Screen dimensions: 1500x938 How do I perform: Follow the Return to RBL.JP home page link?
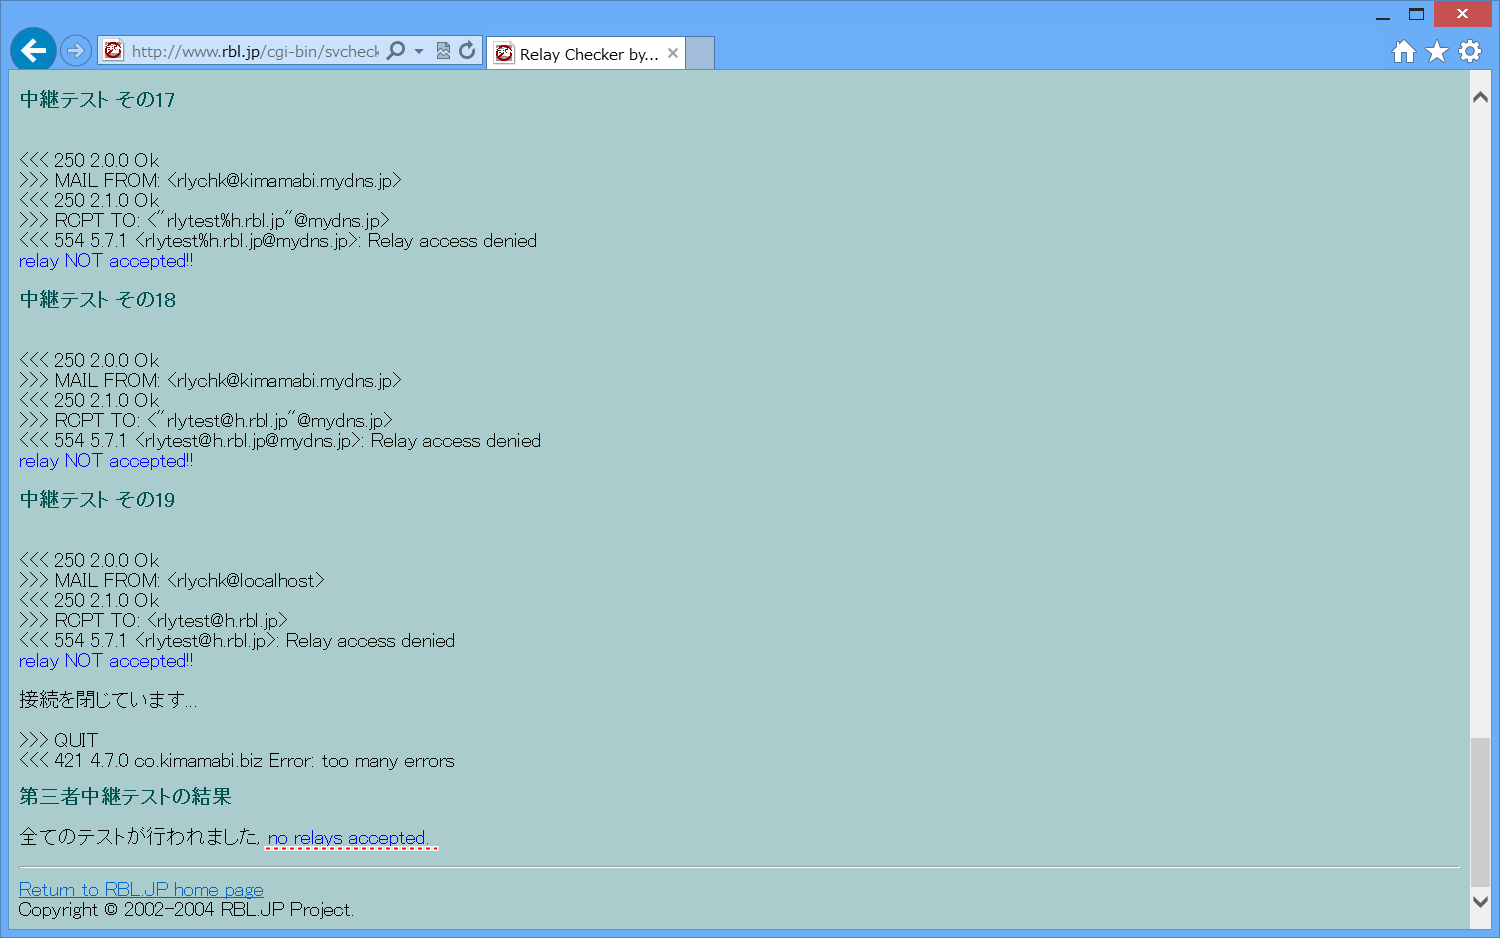tap(141, 889)
